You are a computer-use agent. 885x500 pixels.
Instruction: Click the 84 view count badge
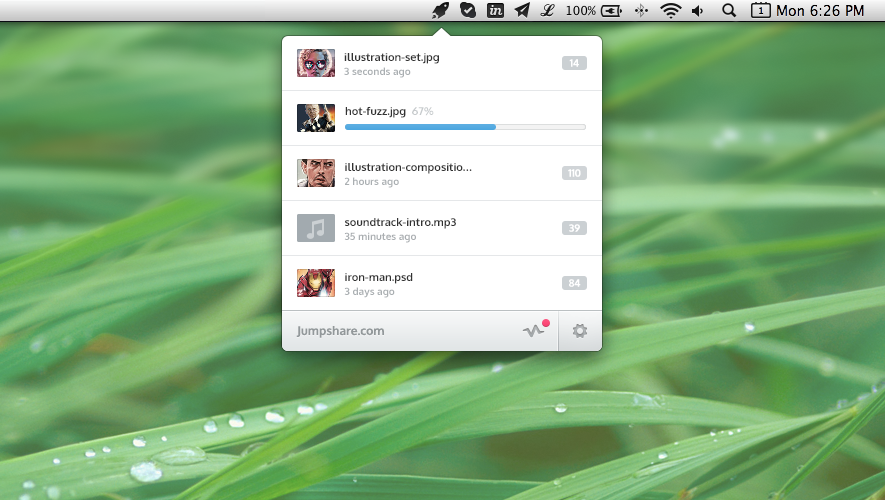[x=574, y=283]
